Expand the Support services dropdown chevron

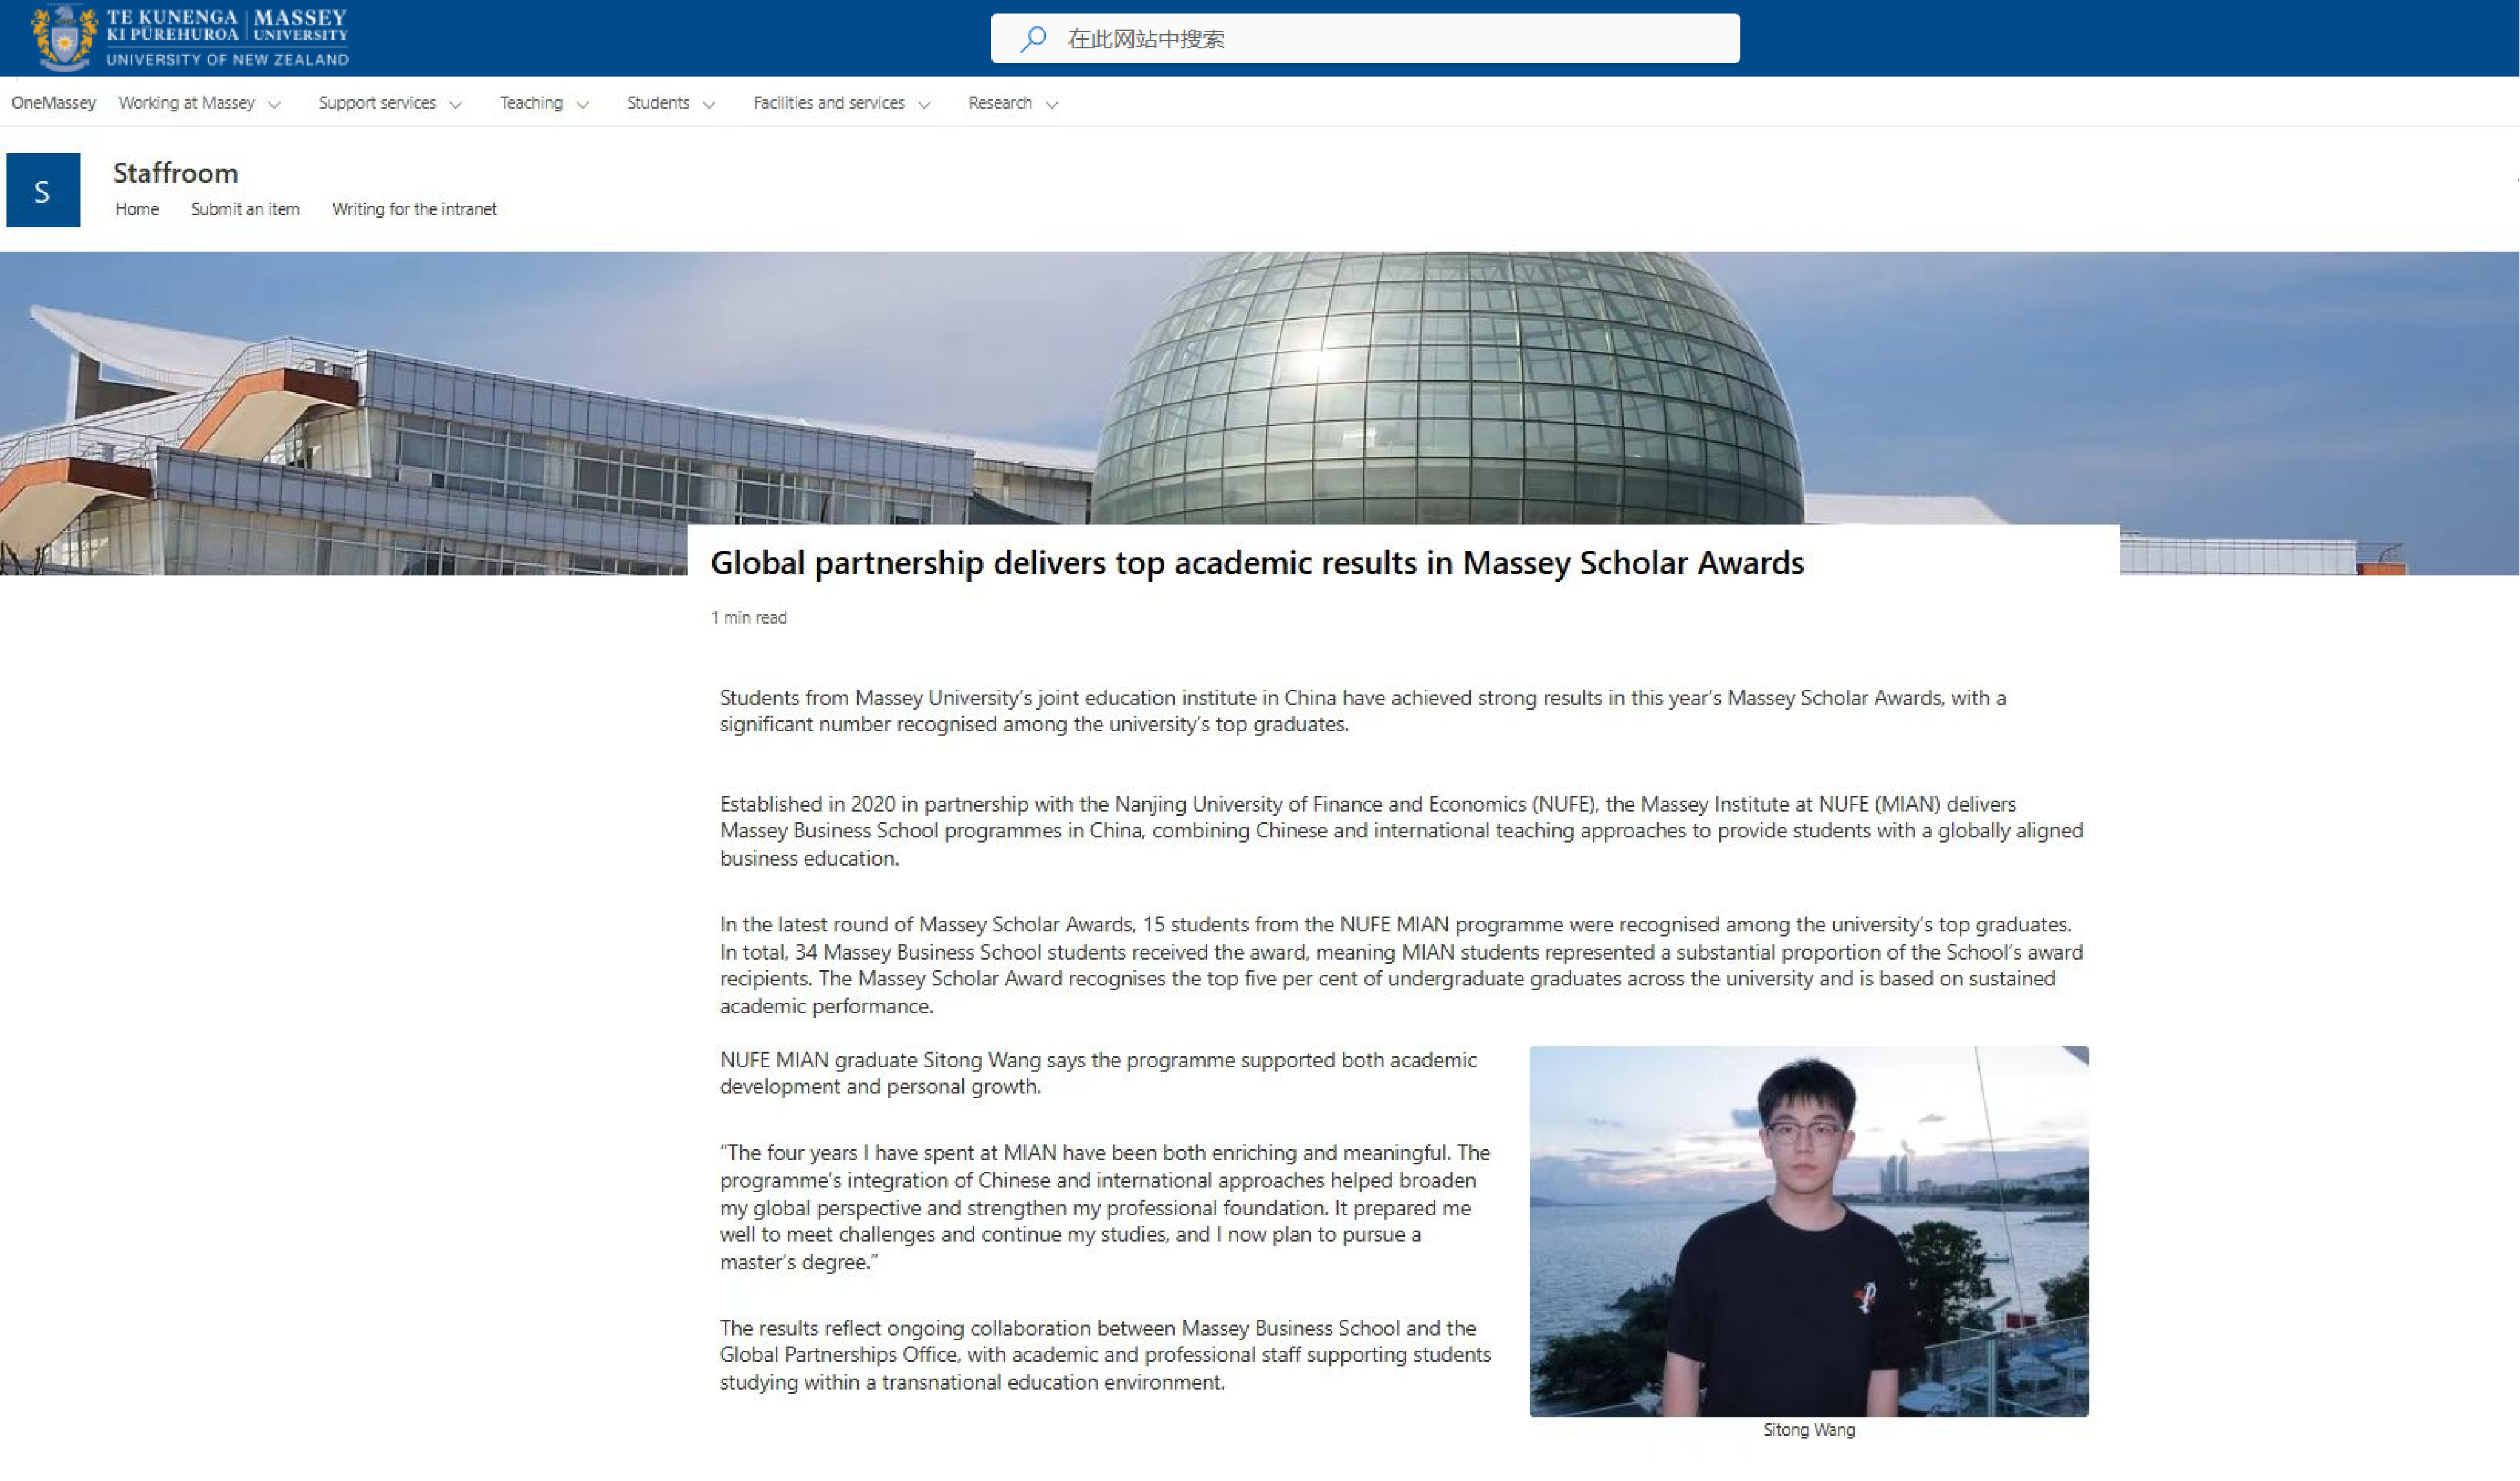click(455, 104)
